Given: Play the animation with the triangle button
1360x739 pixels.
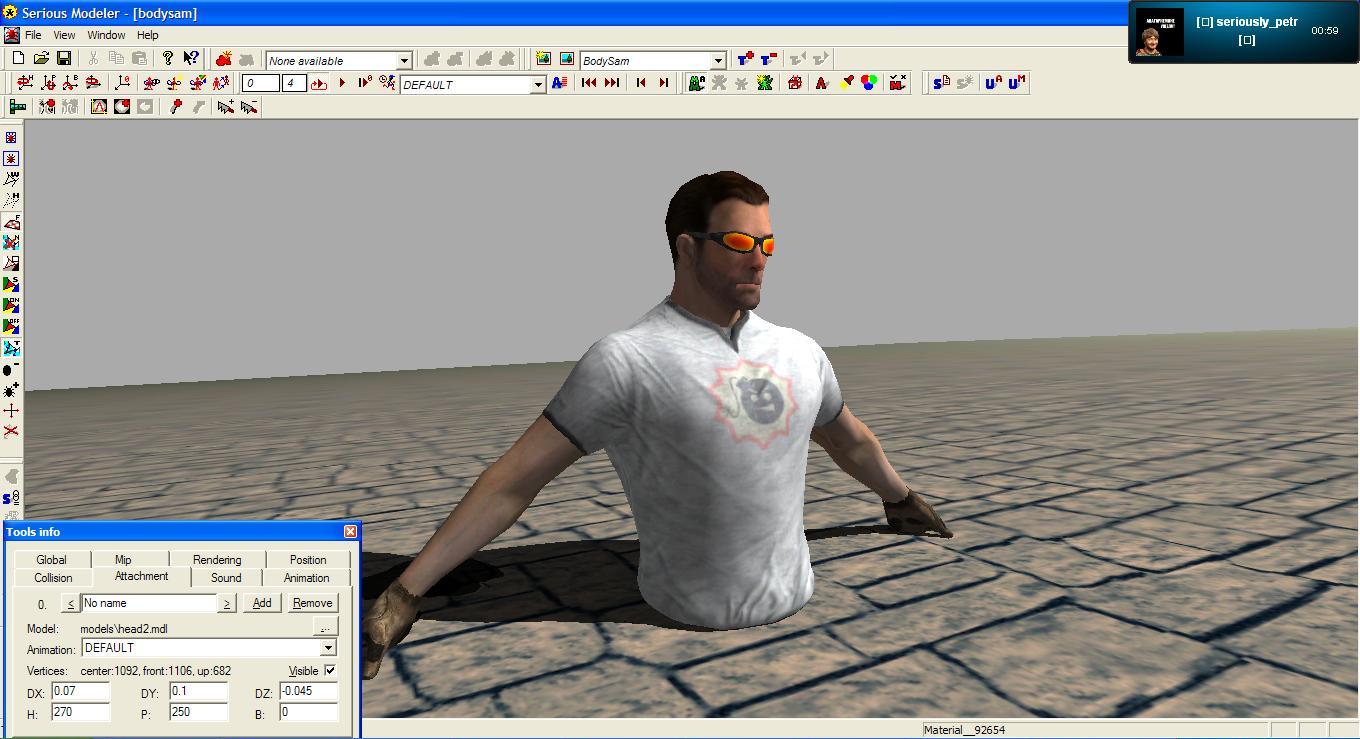Looking at the screenshot, I should coord(342,83).
